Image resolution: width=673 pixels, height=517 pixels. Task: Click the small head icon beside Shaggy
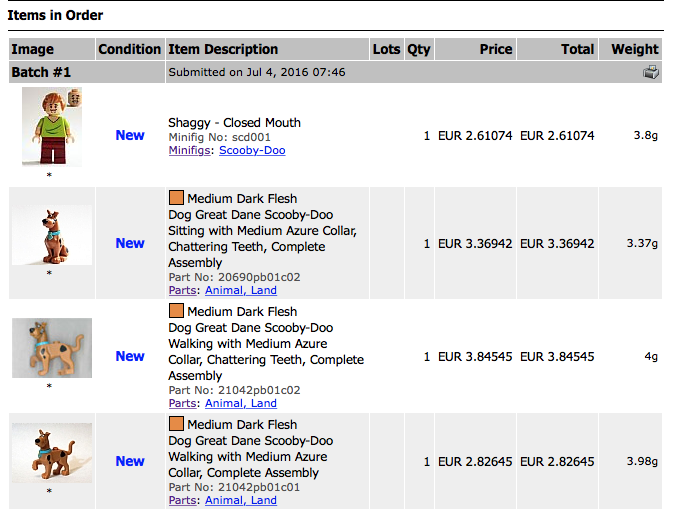coord(75,98)
